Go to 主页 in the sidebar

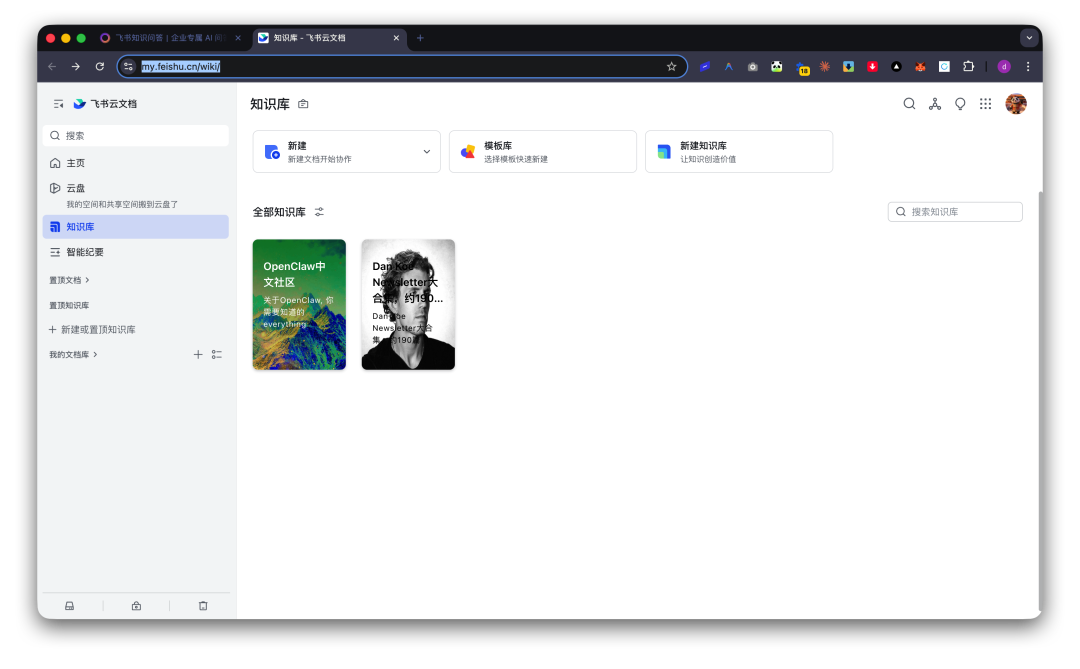click(x=75, y=163)
